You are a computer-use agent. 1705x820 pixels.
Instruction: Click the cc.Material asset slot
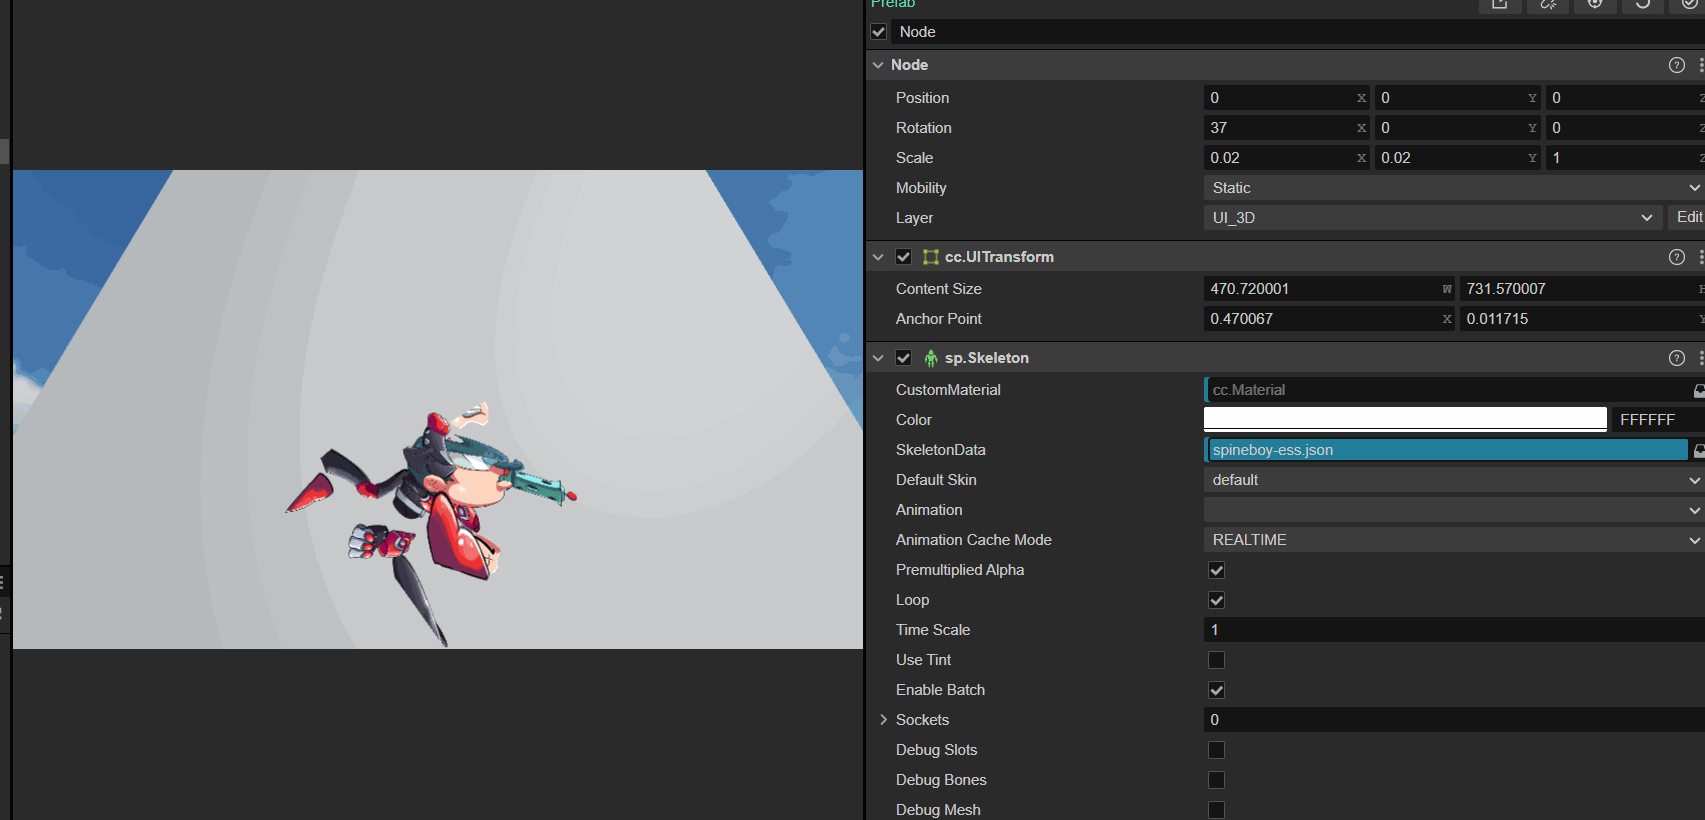click(1446, 390)
